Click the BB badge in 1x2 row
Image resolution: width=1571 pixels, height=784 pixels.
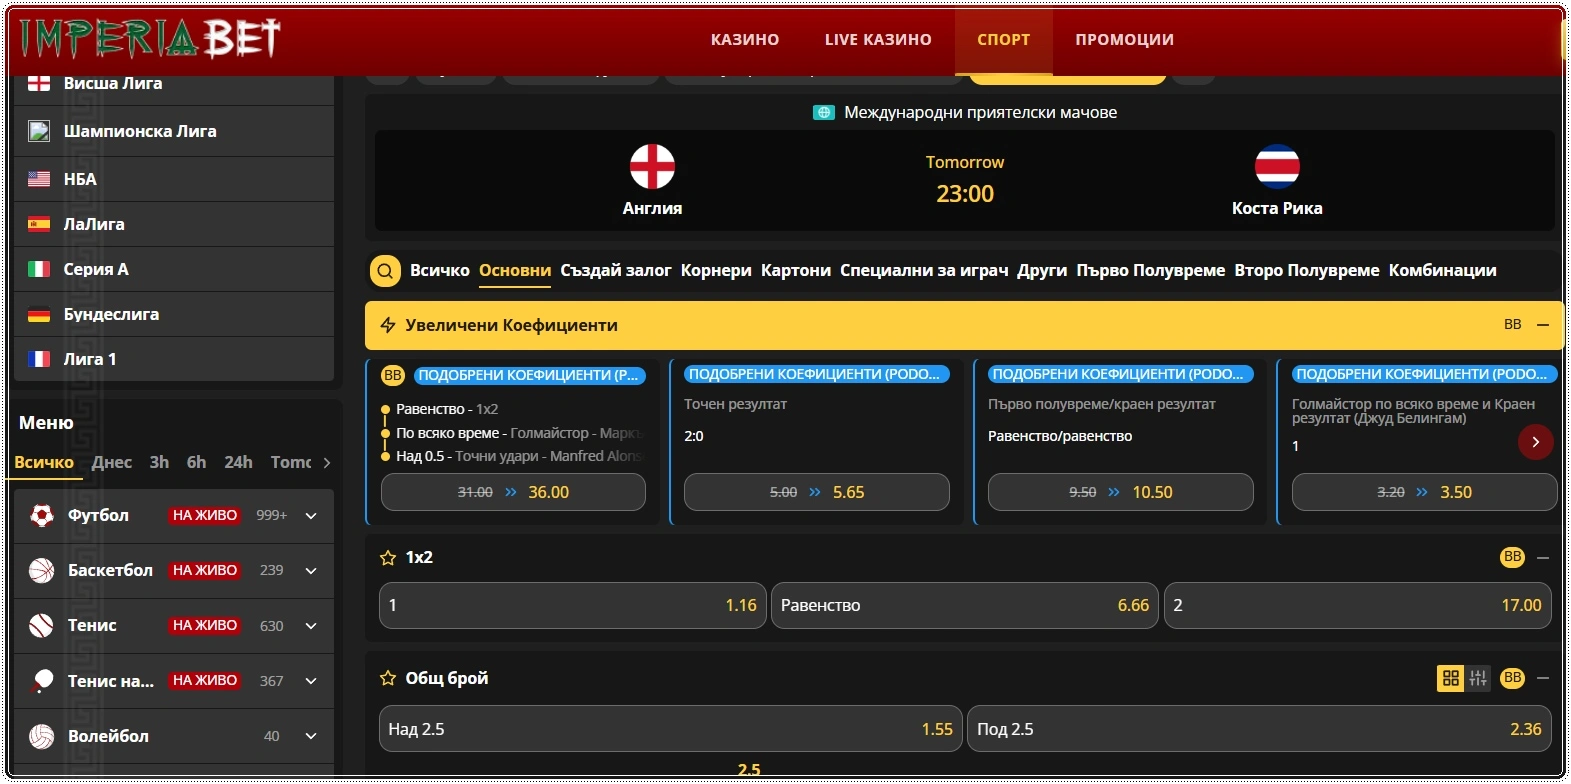(x=1512, y=557)
